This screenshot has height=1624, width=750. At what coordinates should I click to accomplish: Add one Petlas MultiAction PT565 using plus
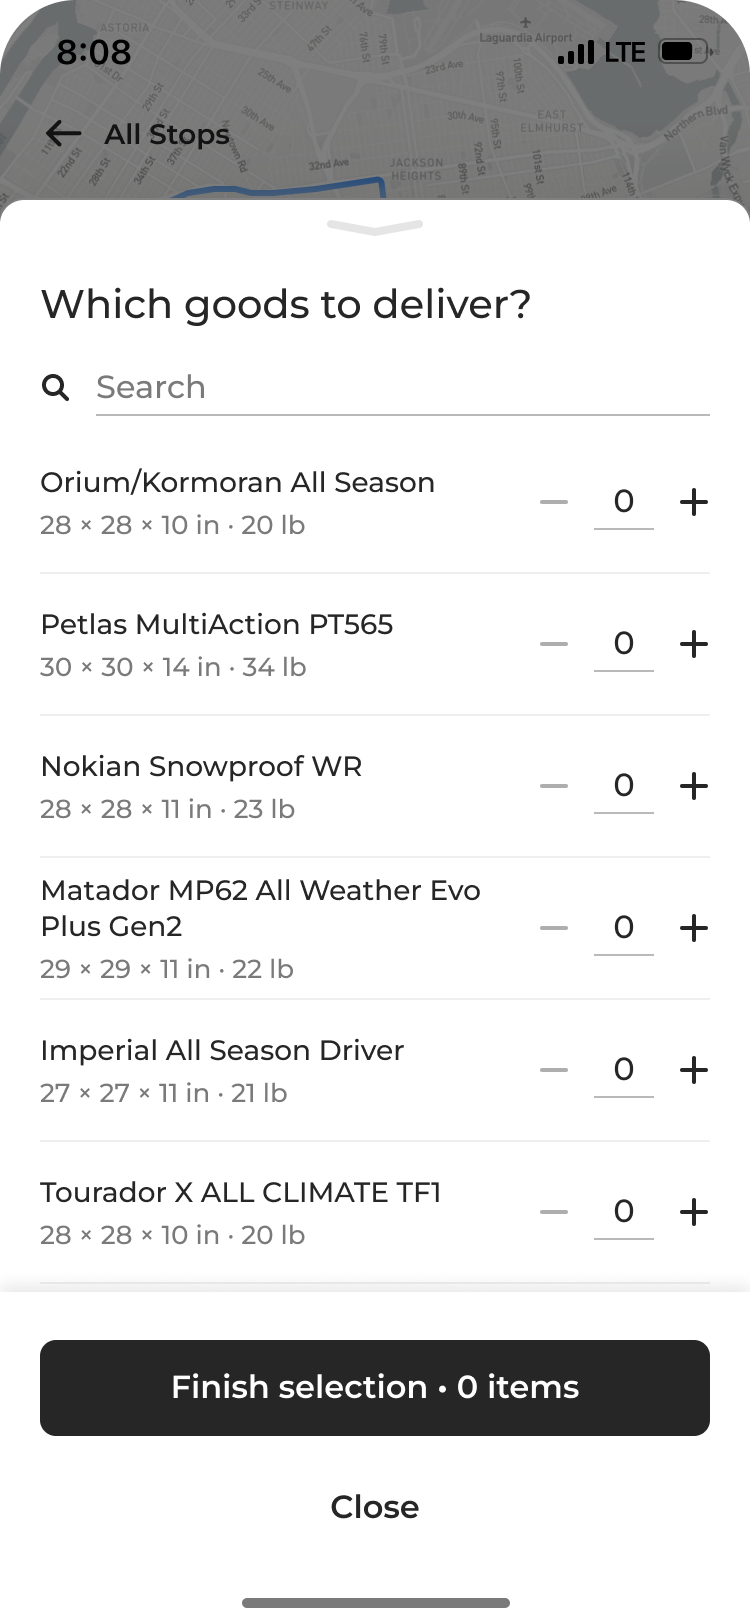pos(694,644)
